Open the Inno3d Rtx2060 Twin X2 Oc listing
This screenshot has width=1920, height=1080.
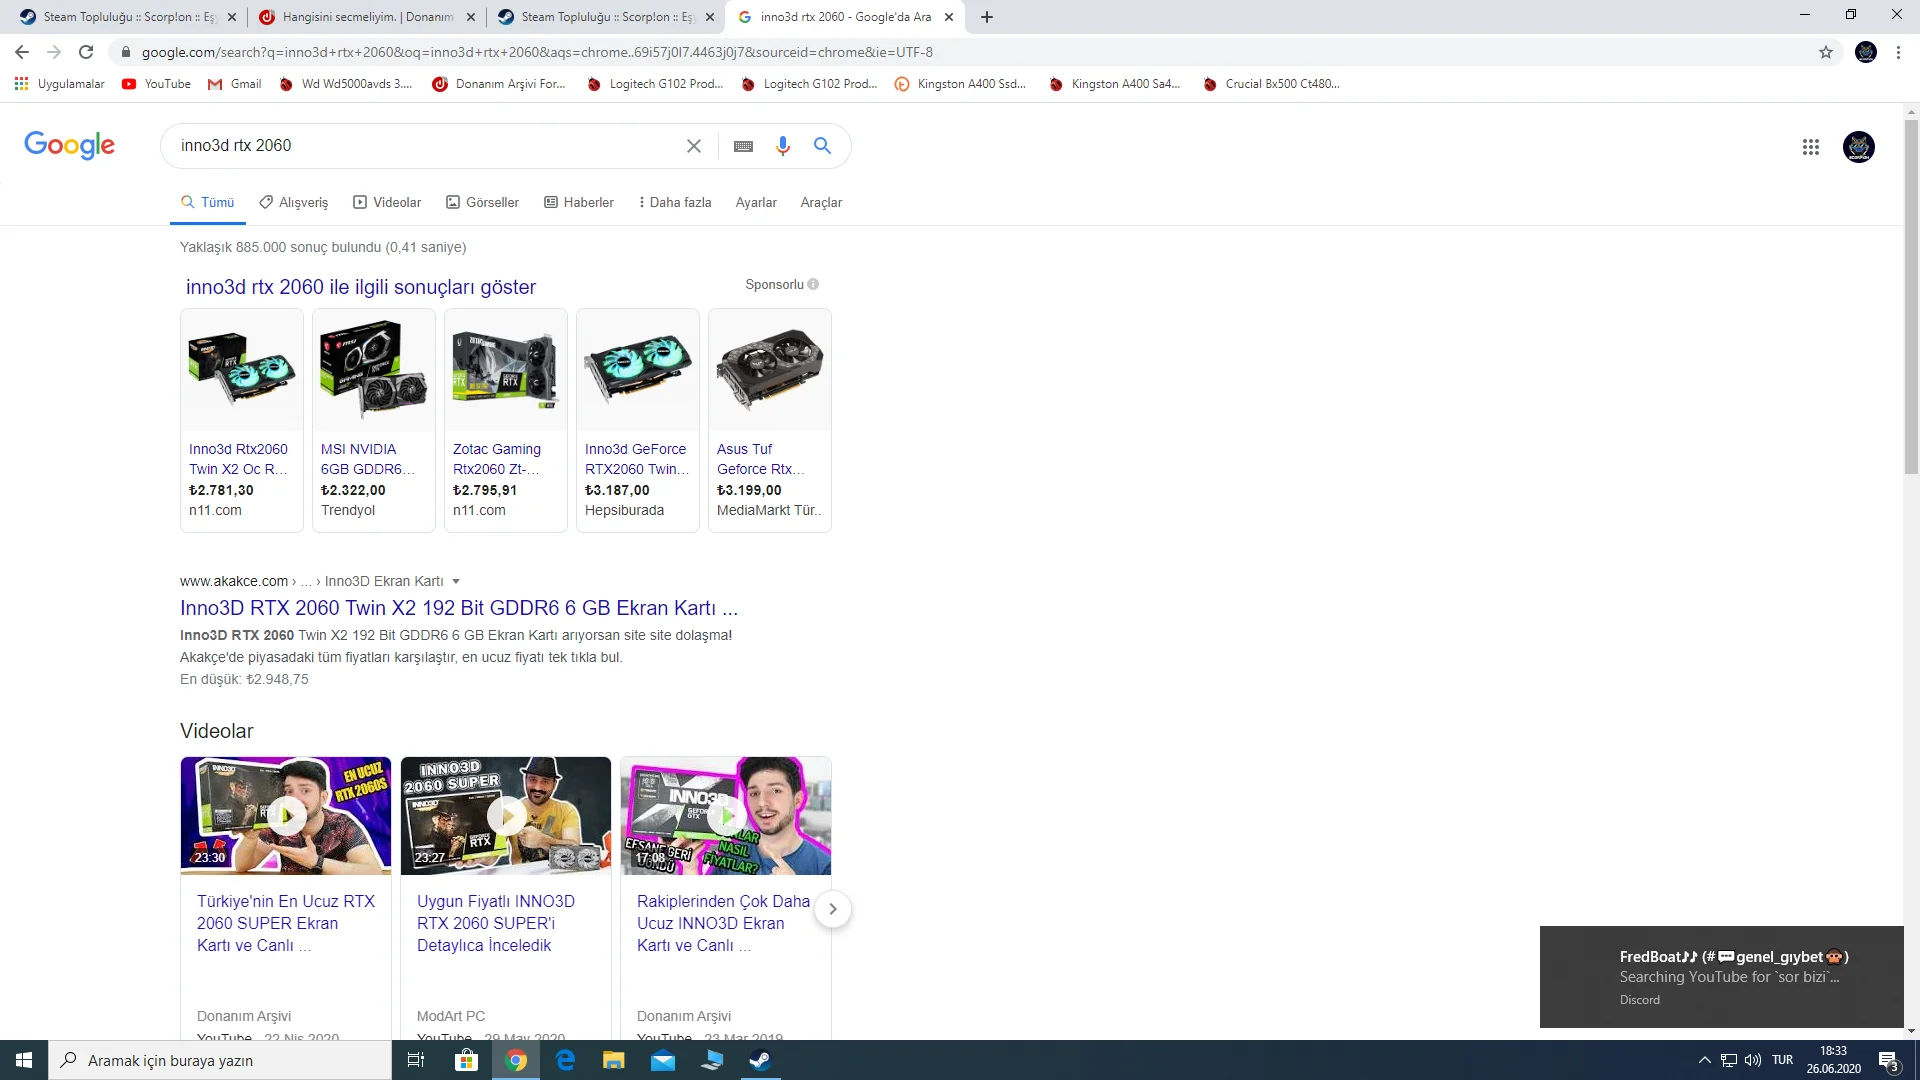pyautogui.click(x=242, y=420)
